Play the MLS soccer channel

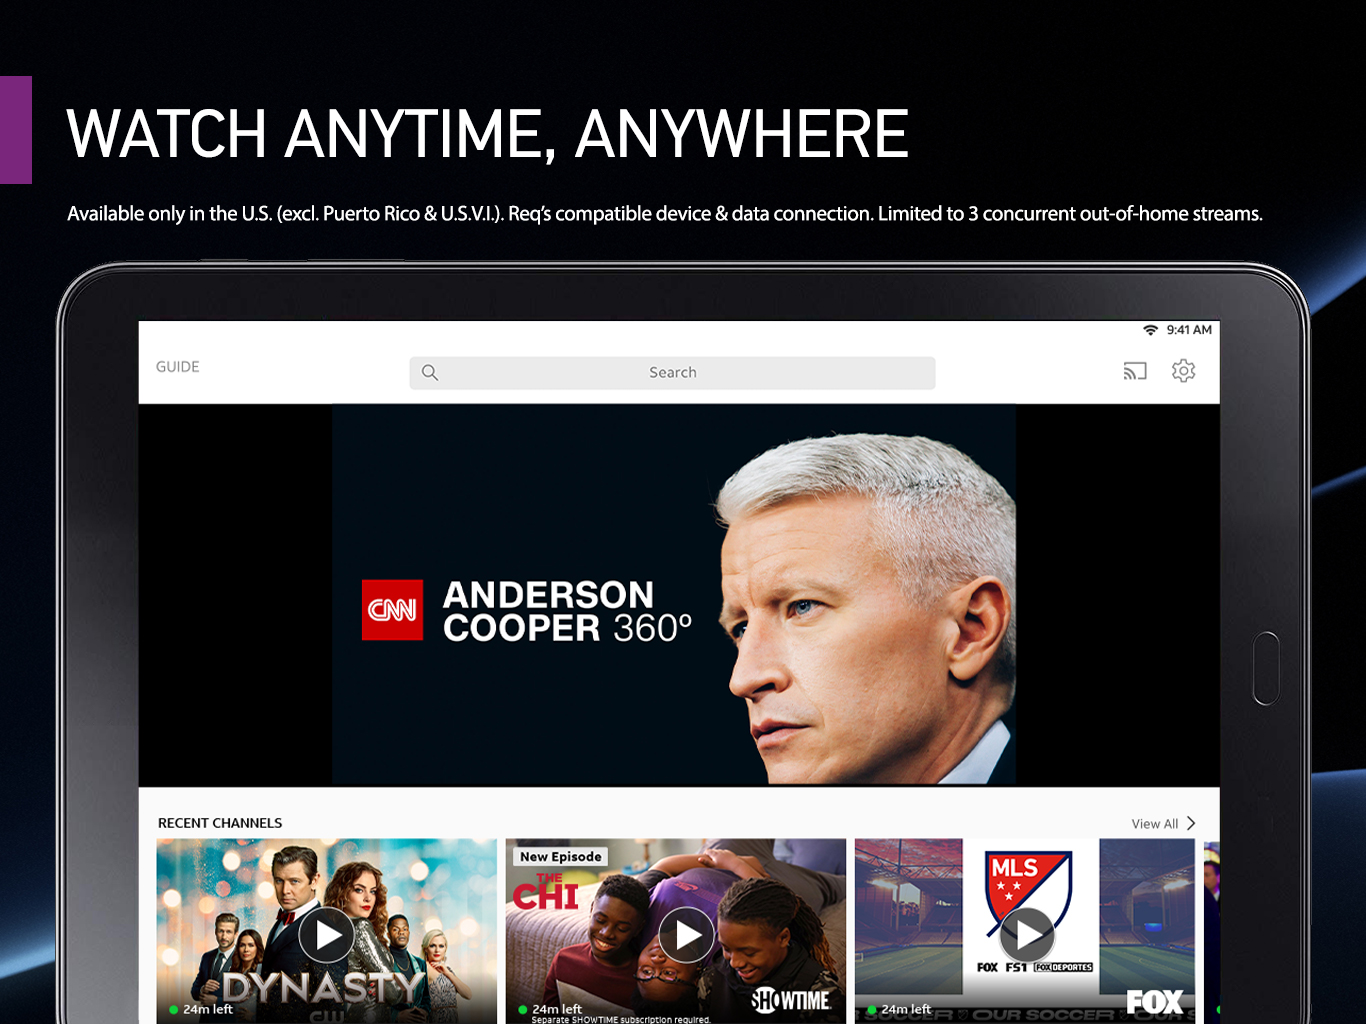(1026, 935)
